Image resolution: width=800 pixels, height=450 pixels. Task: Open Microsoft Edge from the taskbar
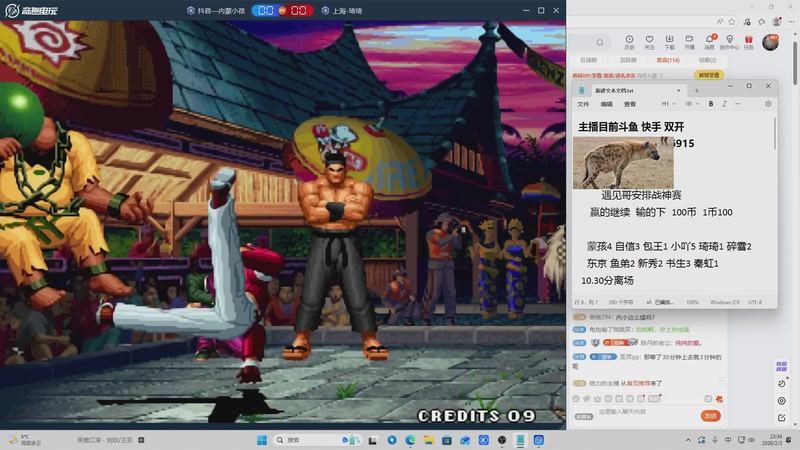(410, 440)
